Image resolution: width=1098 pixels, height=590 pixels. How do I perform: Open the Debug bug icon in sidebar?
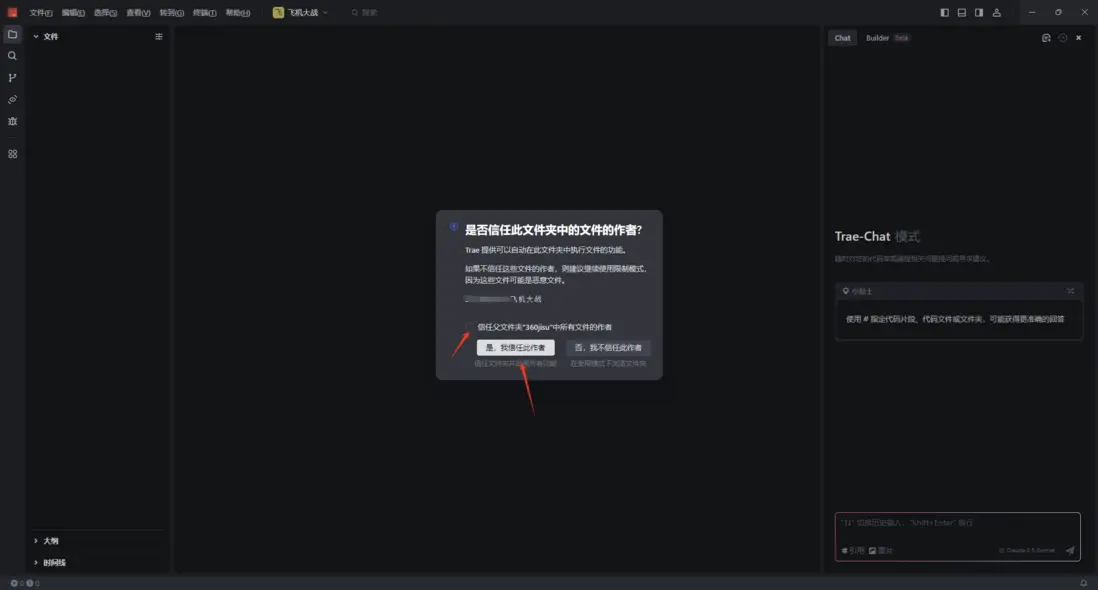point(13,121)
